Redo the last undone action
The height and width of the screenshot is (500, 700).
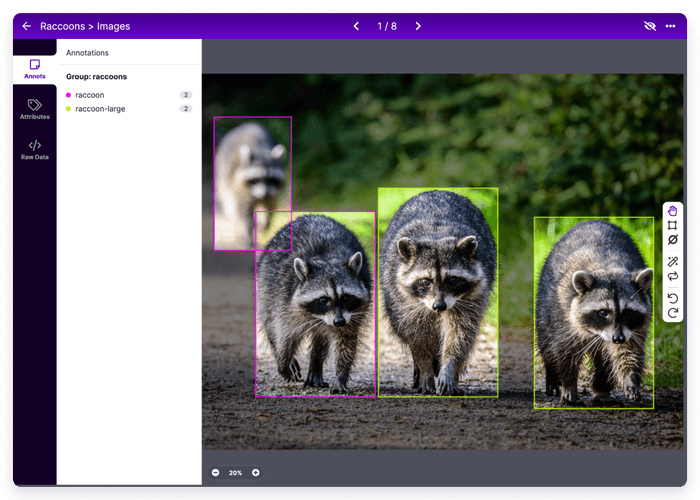pos(673,313)
